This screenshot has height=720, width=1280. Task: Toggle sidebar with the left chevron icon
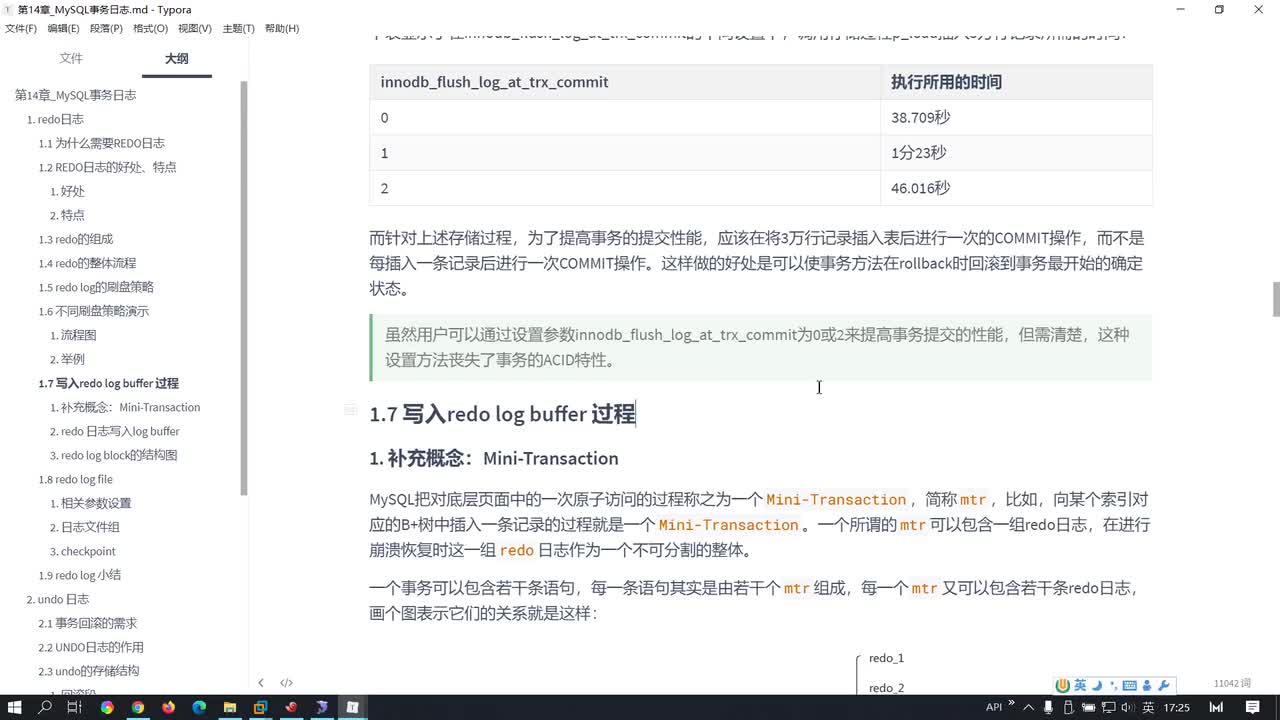261,683
